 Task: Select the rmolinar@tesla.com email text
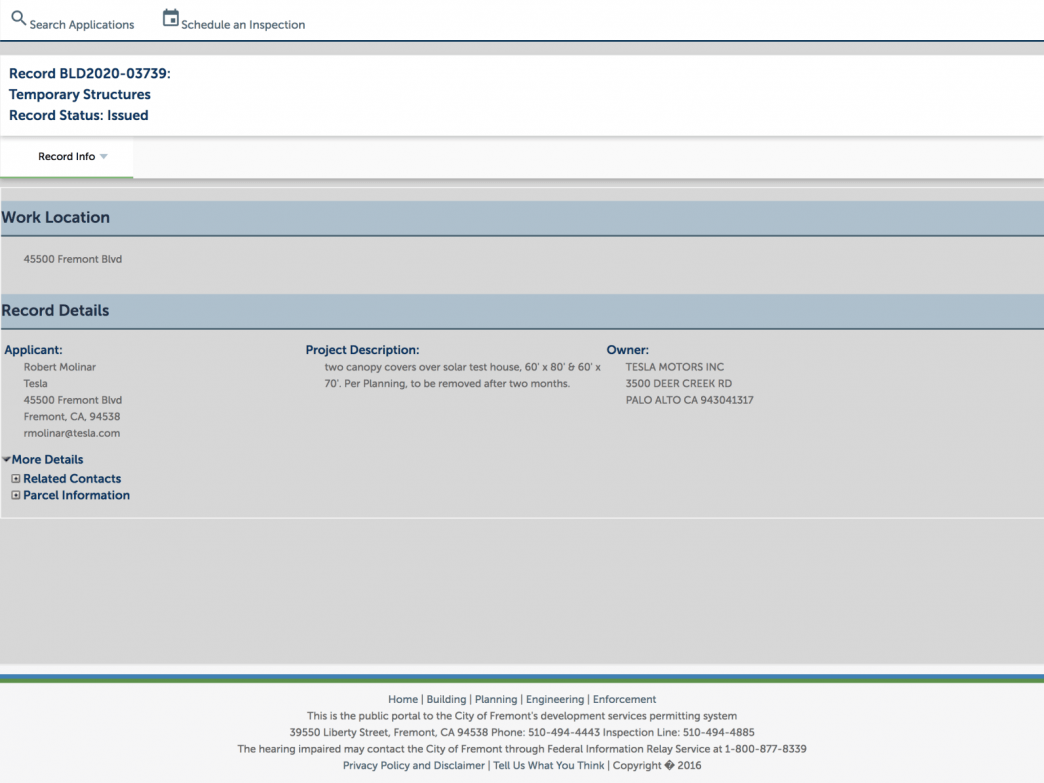(72, 433)
